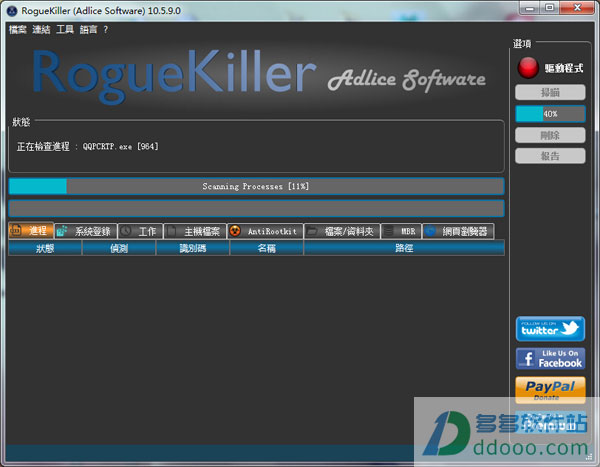Click the registry icon on 系統登錄 tab
600x467 pixels.
[x=62, y=231]
